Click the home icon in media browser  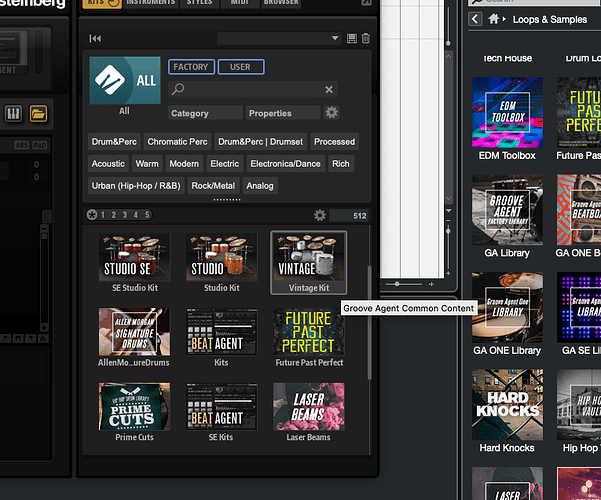(x=494, y=18)
